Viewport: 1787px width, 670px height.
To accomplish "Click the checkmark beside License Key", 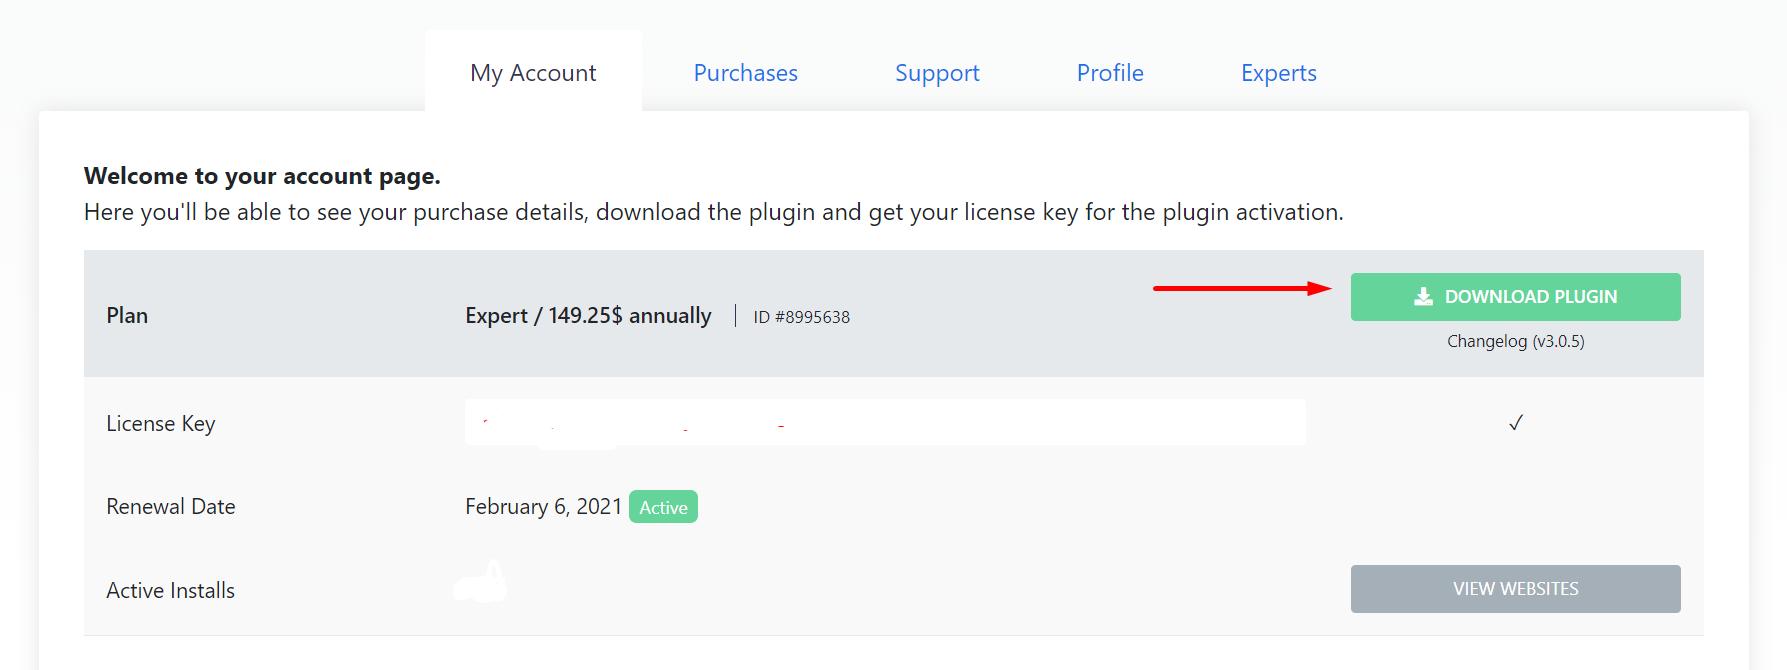I will [1515, 423].
